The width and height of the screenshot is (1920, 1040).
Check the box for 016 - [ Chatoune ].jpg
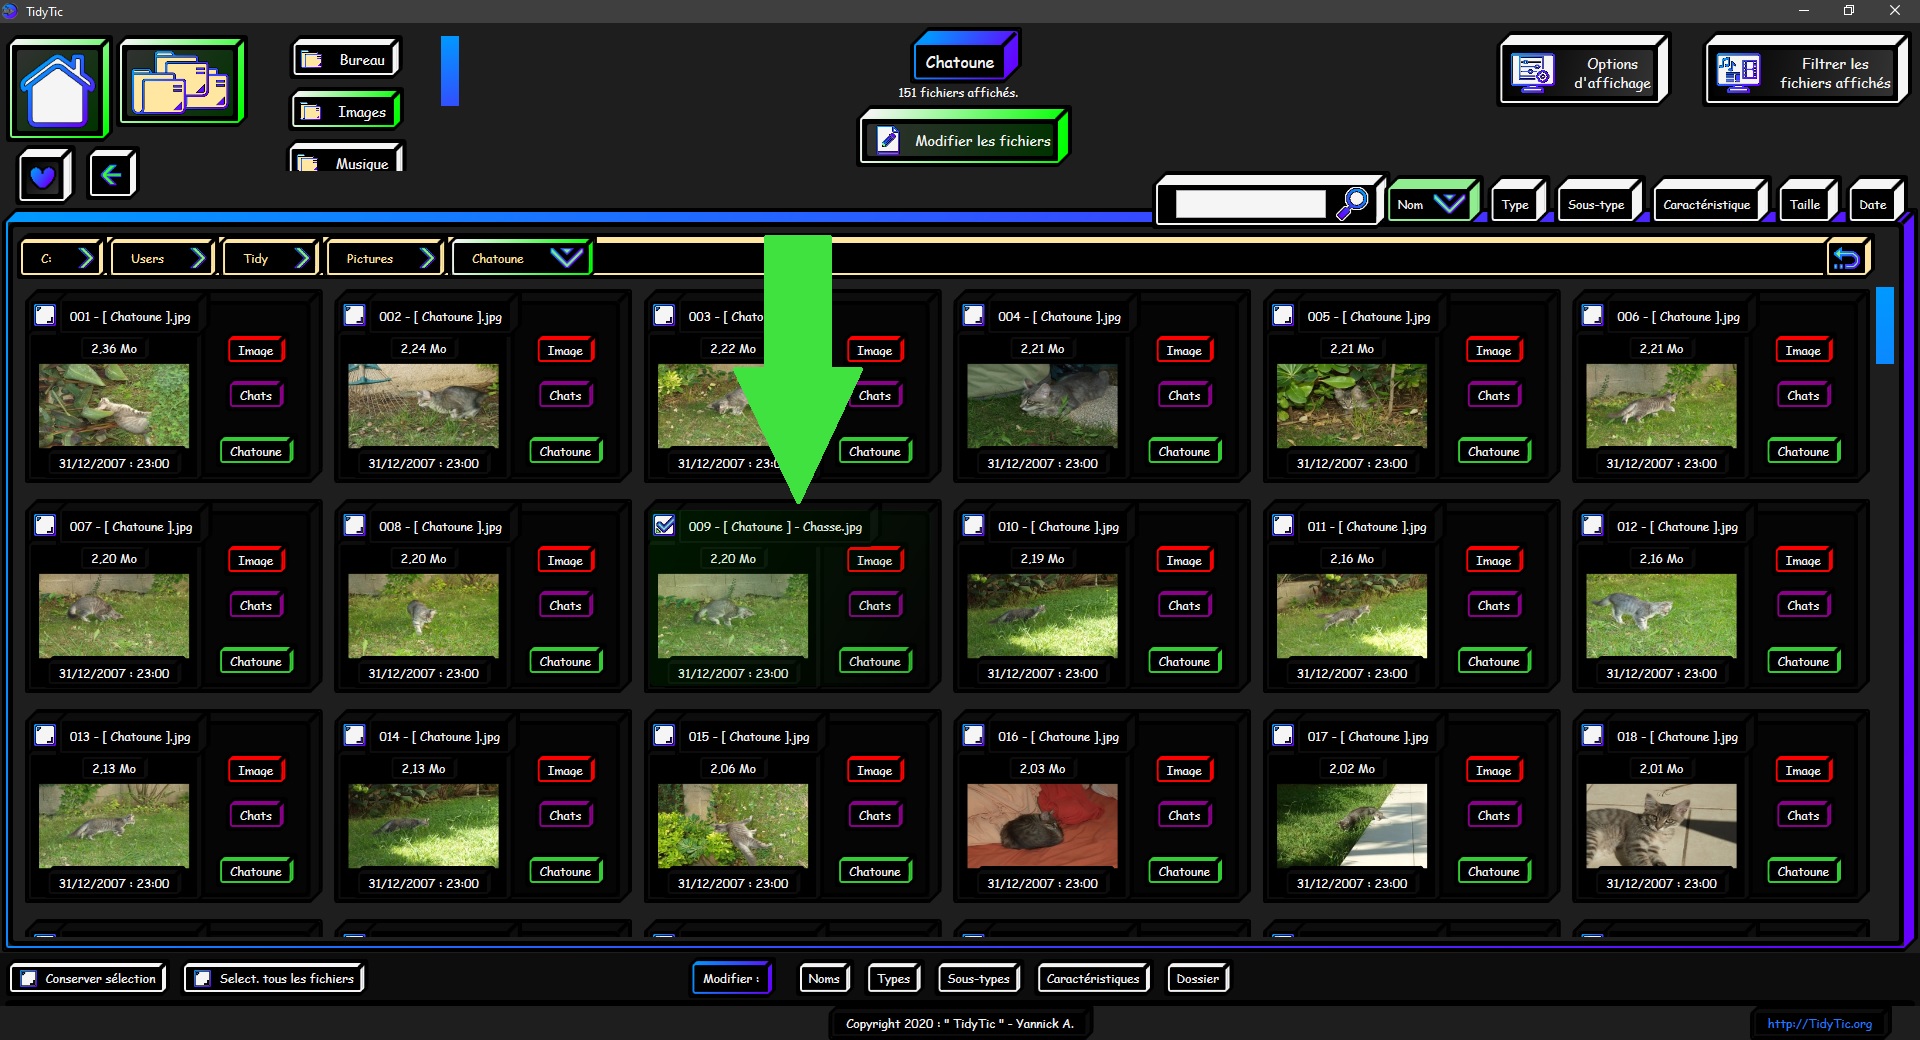974,735
